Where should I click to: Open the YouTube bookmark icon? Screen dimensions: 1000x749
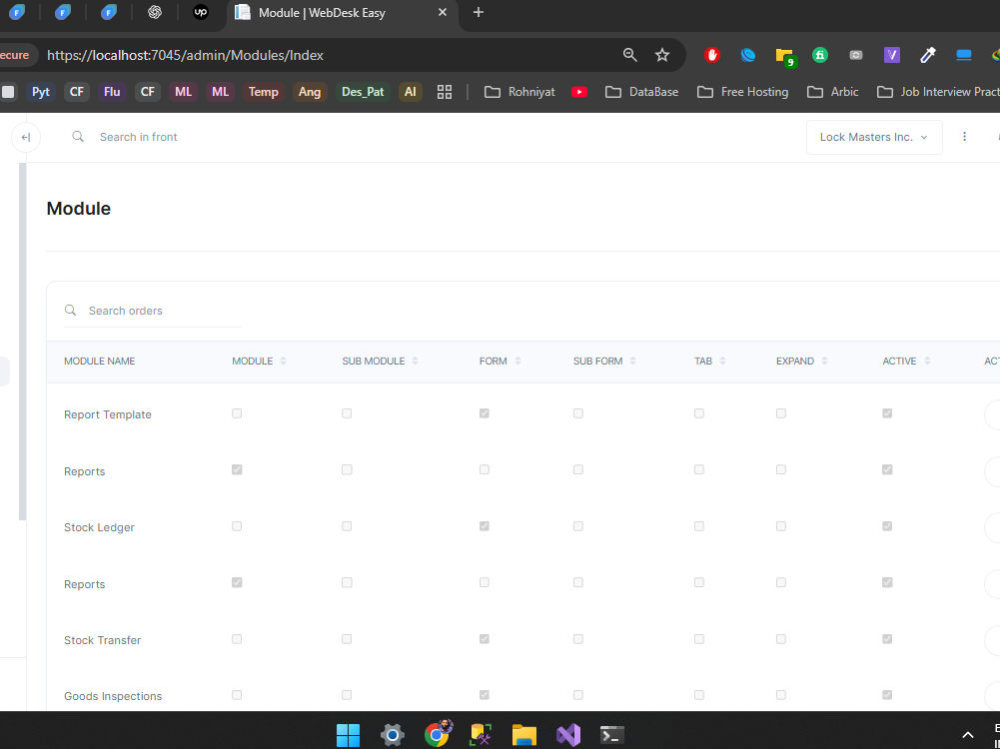579,92
